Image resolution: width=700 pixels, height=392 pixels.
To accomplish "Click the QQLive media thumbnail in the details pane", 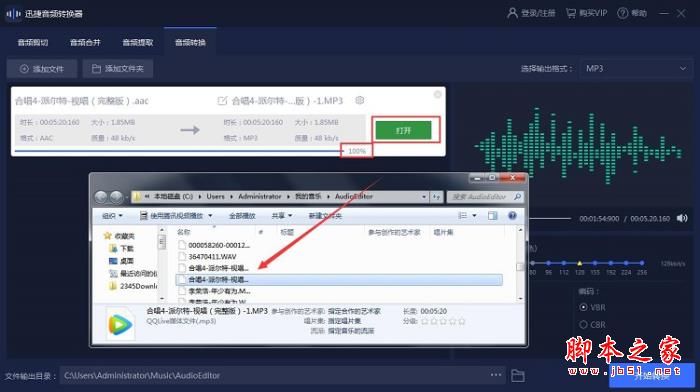I will pyautogui.click(x=120, y=324).
